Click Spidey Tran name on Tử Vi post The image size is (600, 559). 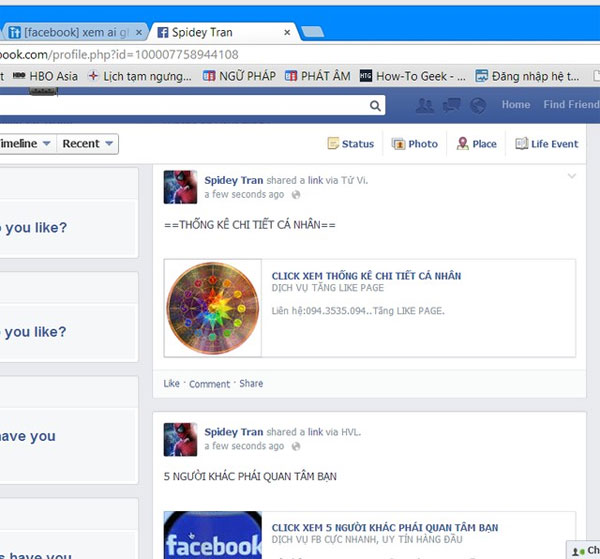(234, 180)
